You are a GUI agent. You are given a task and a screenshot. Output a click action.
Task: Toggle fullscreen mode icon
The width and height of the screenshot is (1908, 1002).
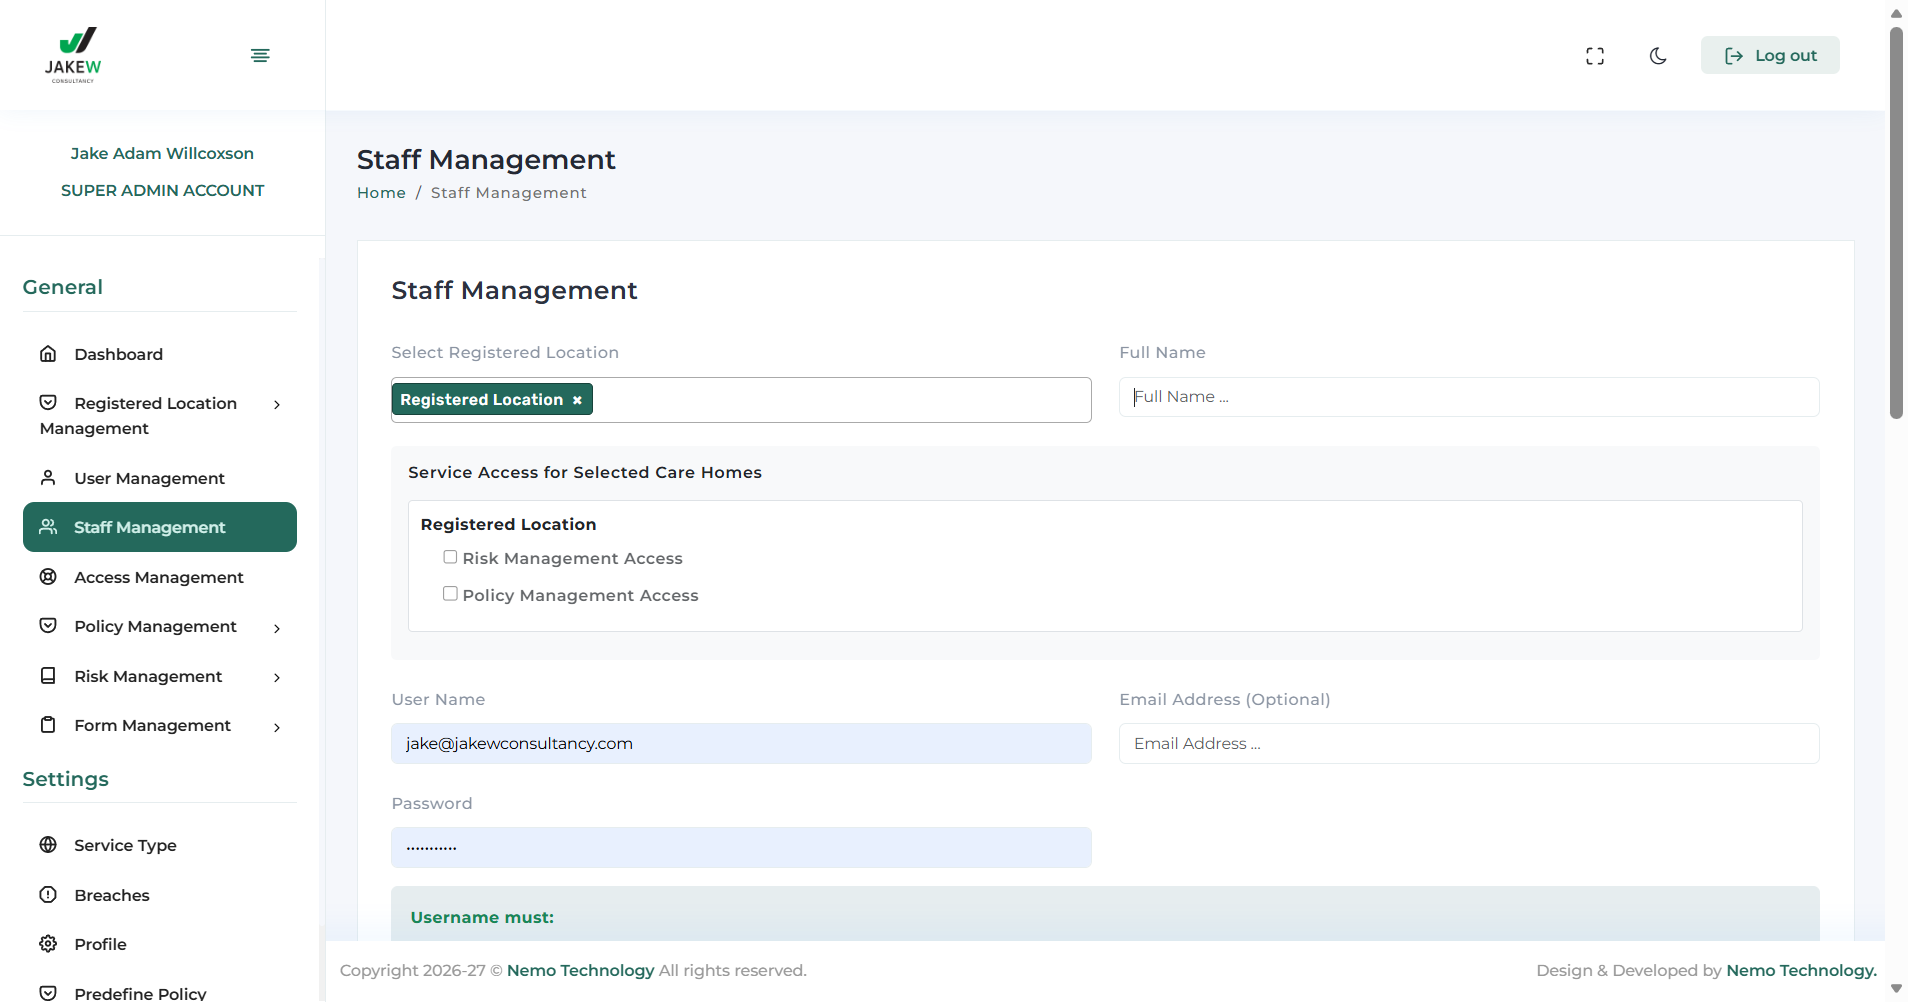(x=1595, y=56)
